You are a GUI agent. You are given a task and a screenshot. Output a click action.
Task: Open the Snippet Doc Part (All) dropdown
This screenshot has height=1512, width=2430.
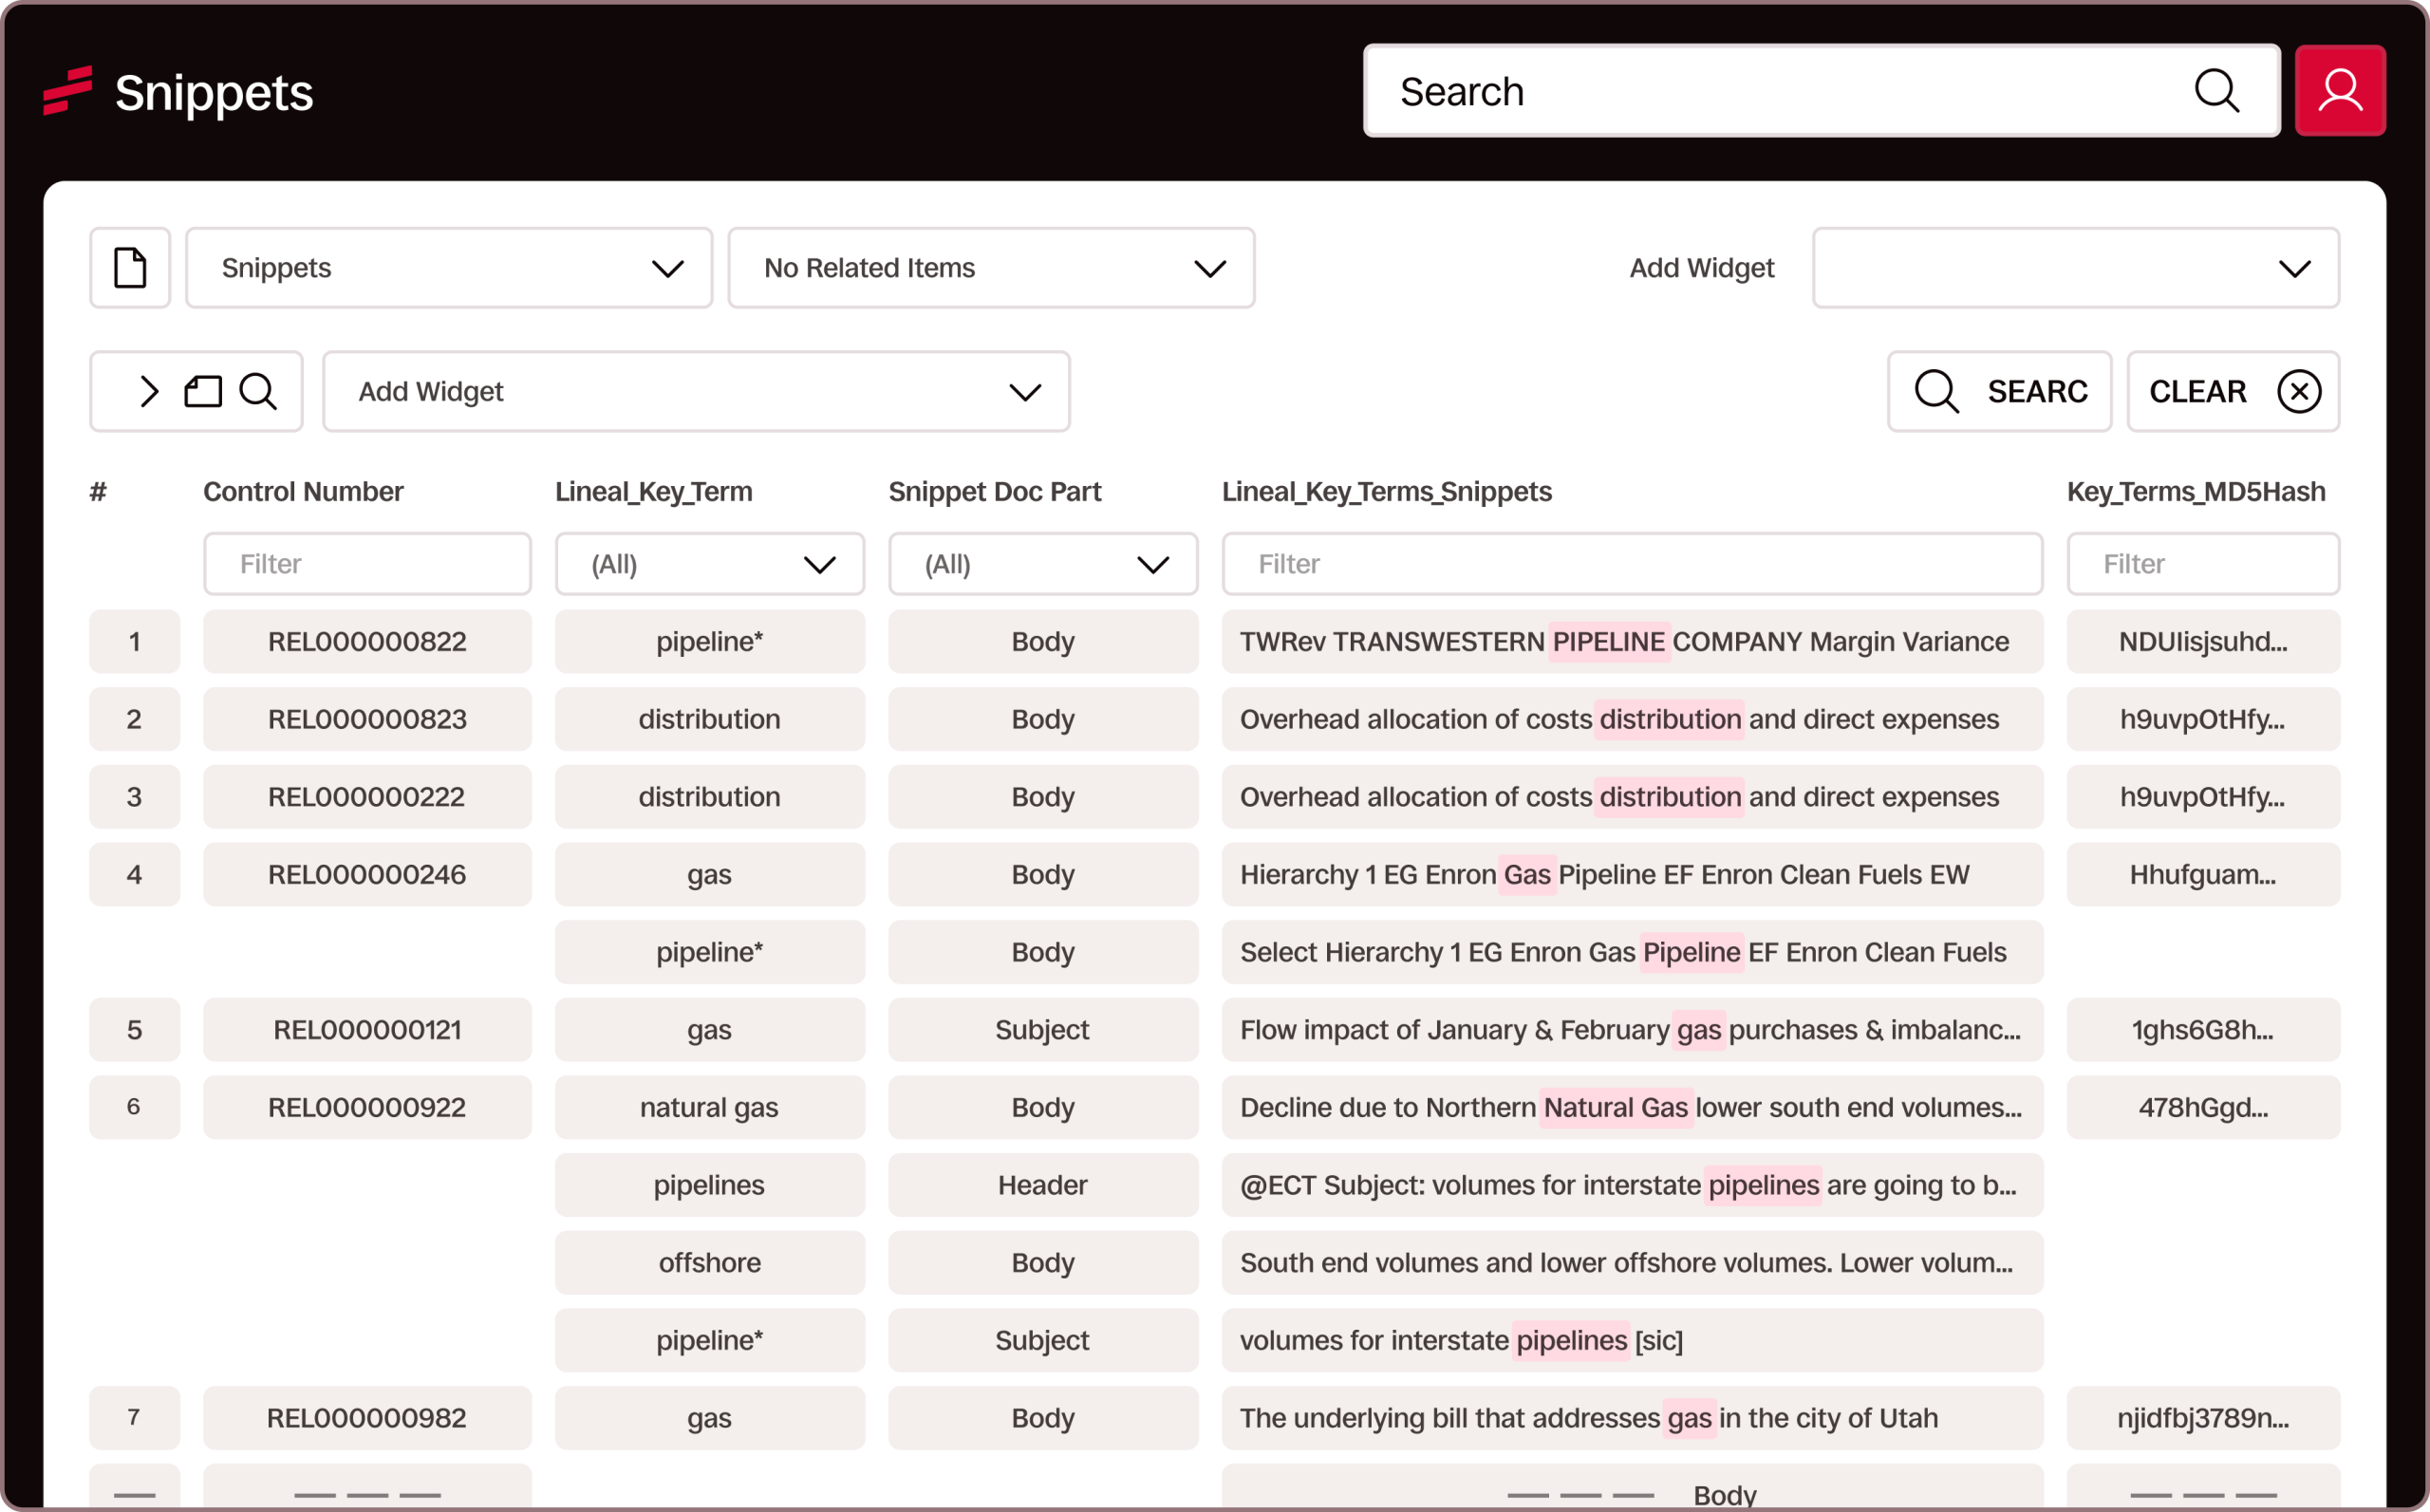point(1042,564)
